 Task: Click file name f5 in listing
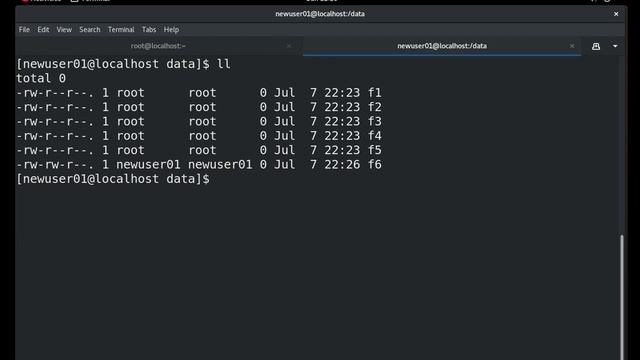tap(375, 150)
